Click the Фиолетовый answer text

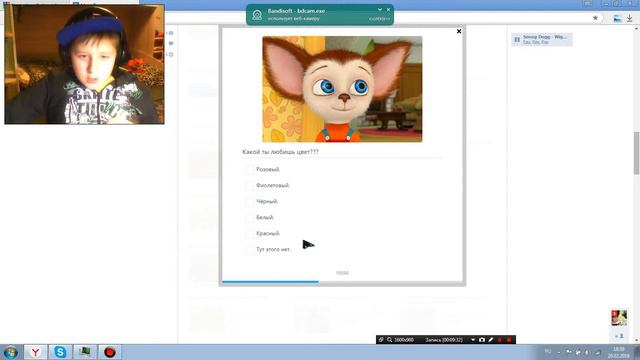273,185
